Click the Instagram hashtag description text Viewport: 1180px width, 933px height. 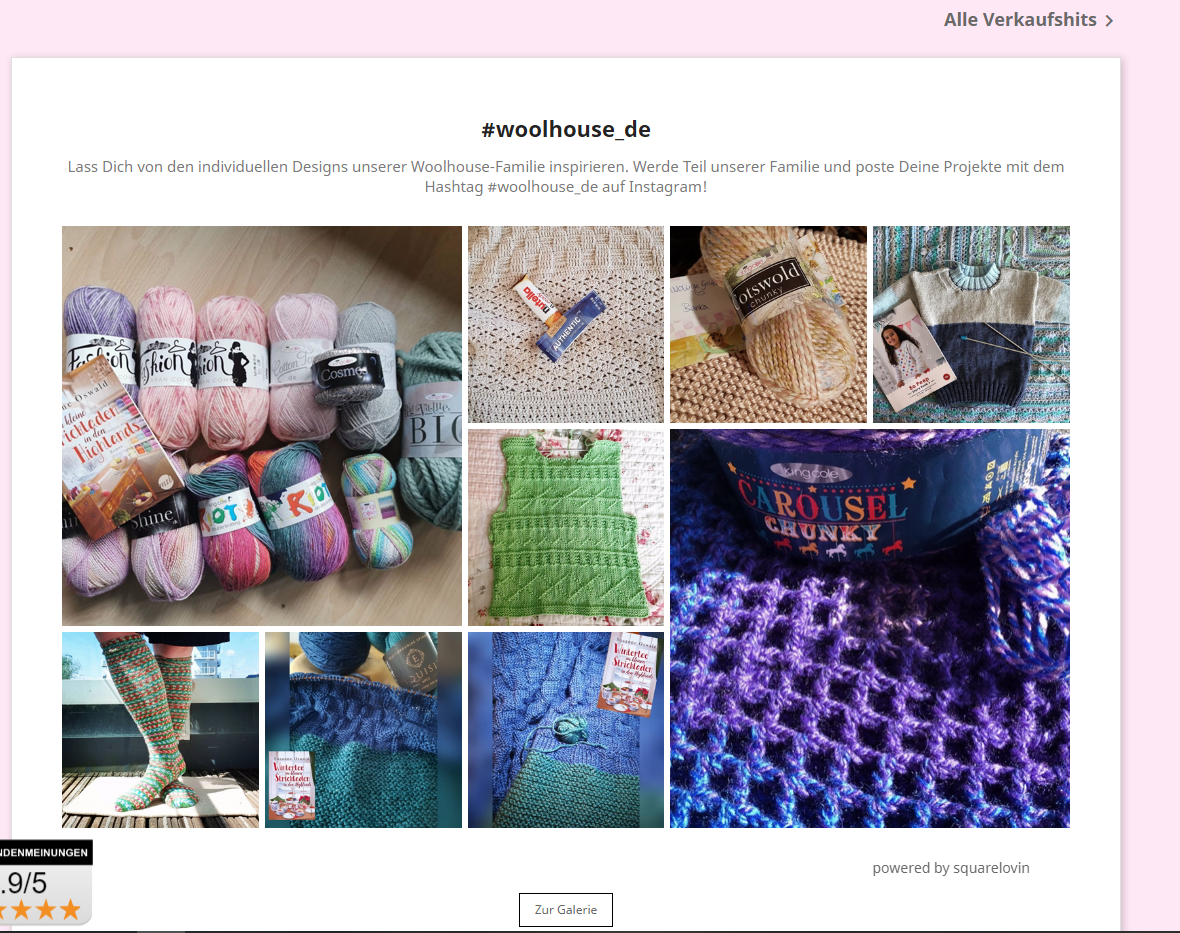point(566,177)
